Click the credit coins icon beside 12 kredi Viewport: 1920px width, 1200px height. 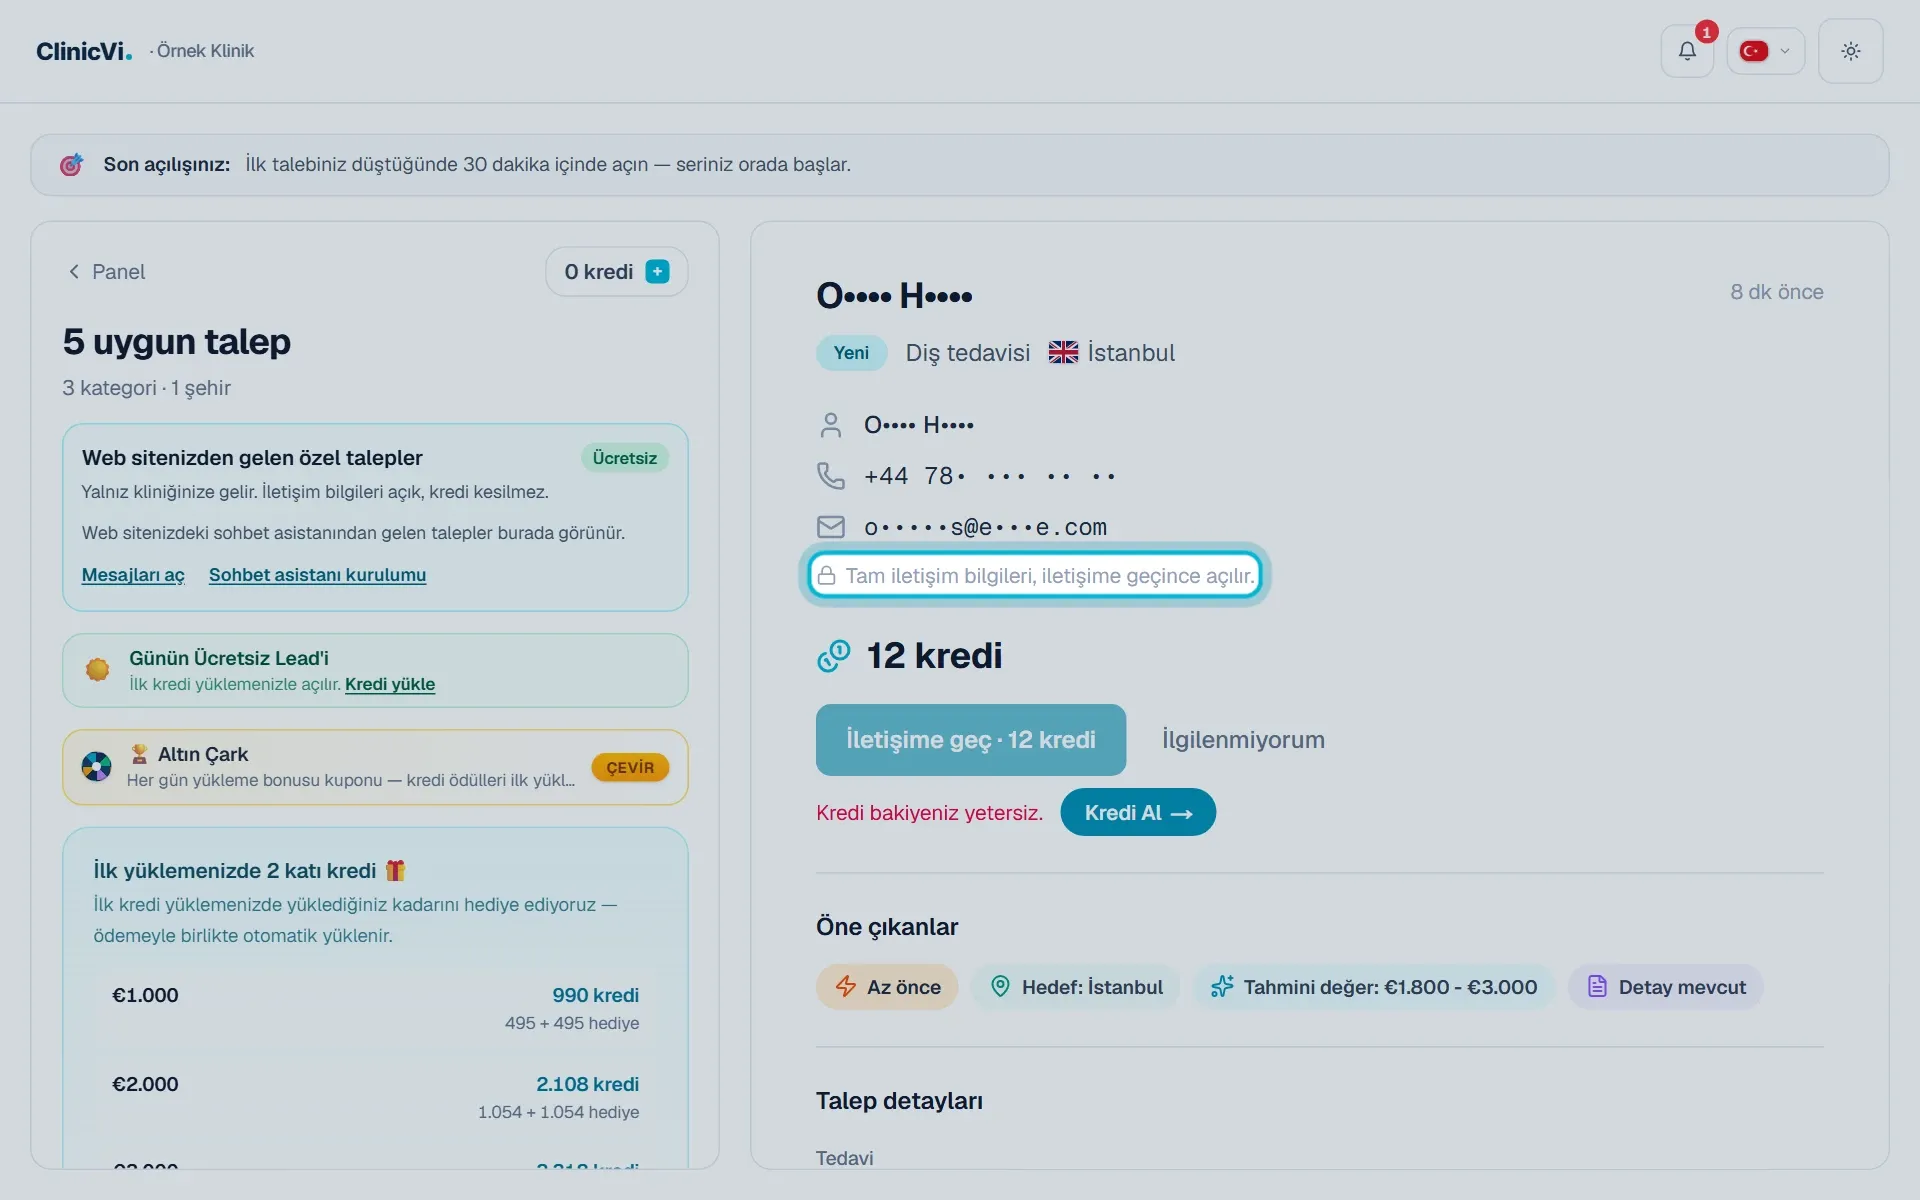tap(833, 656)
